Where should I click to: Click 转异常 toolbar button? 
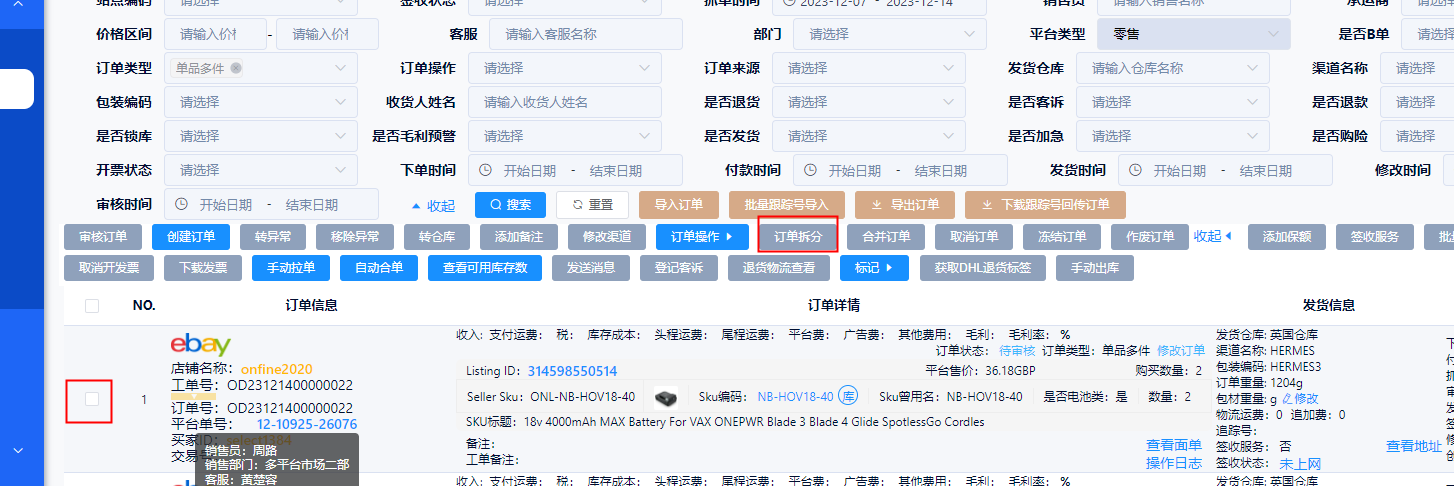tap(272, 238)
